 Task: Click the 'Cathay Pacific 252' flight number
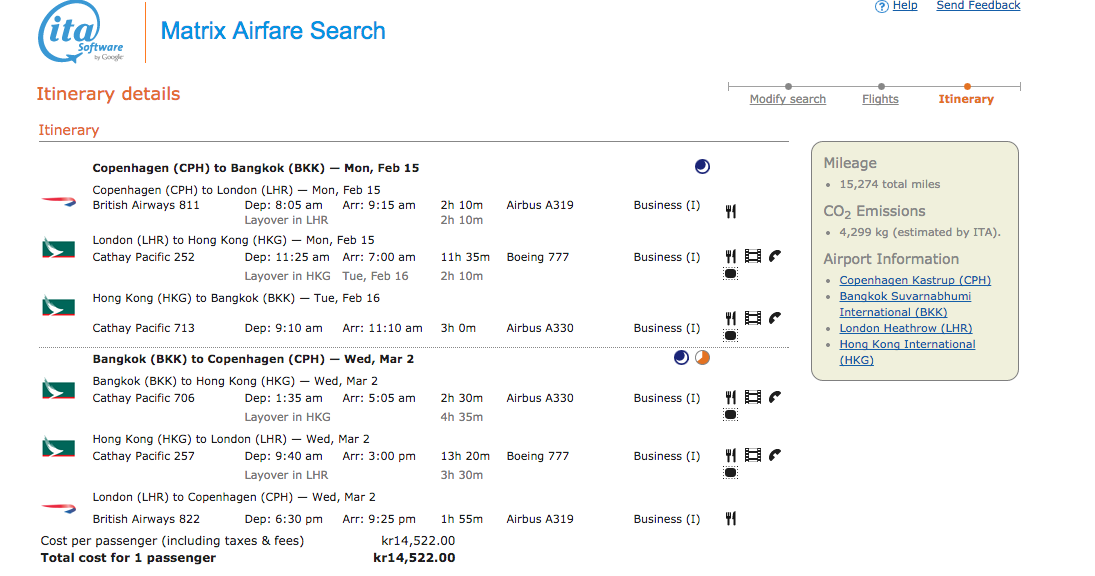pos(144,257)
